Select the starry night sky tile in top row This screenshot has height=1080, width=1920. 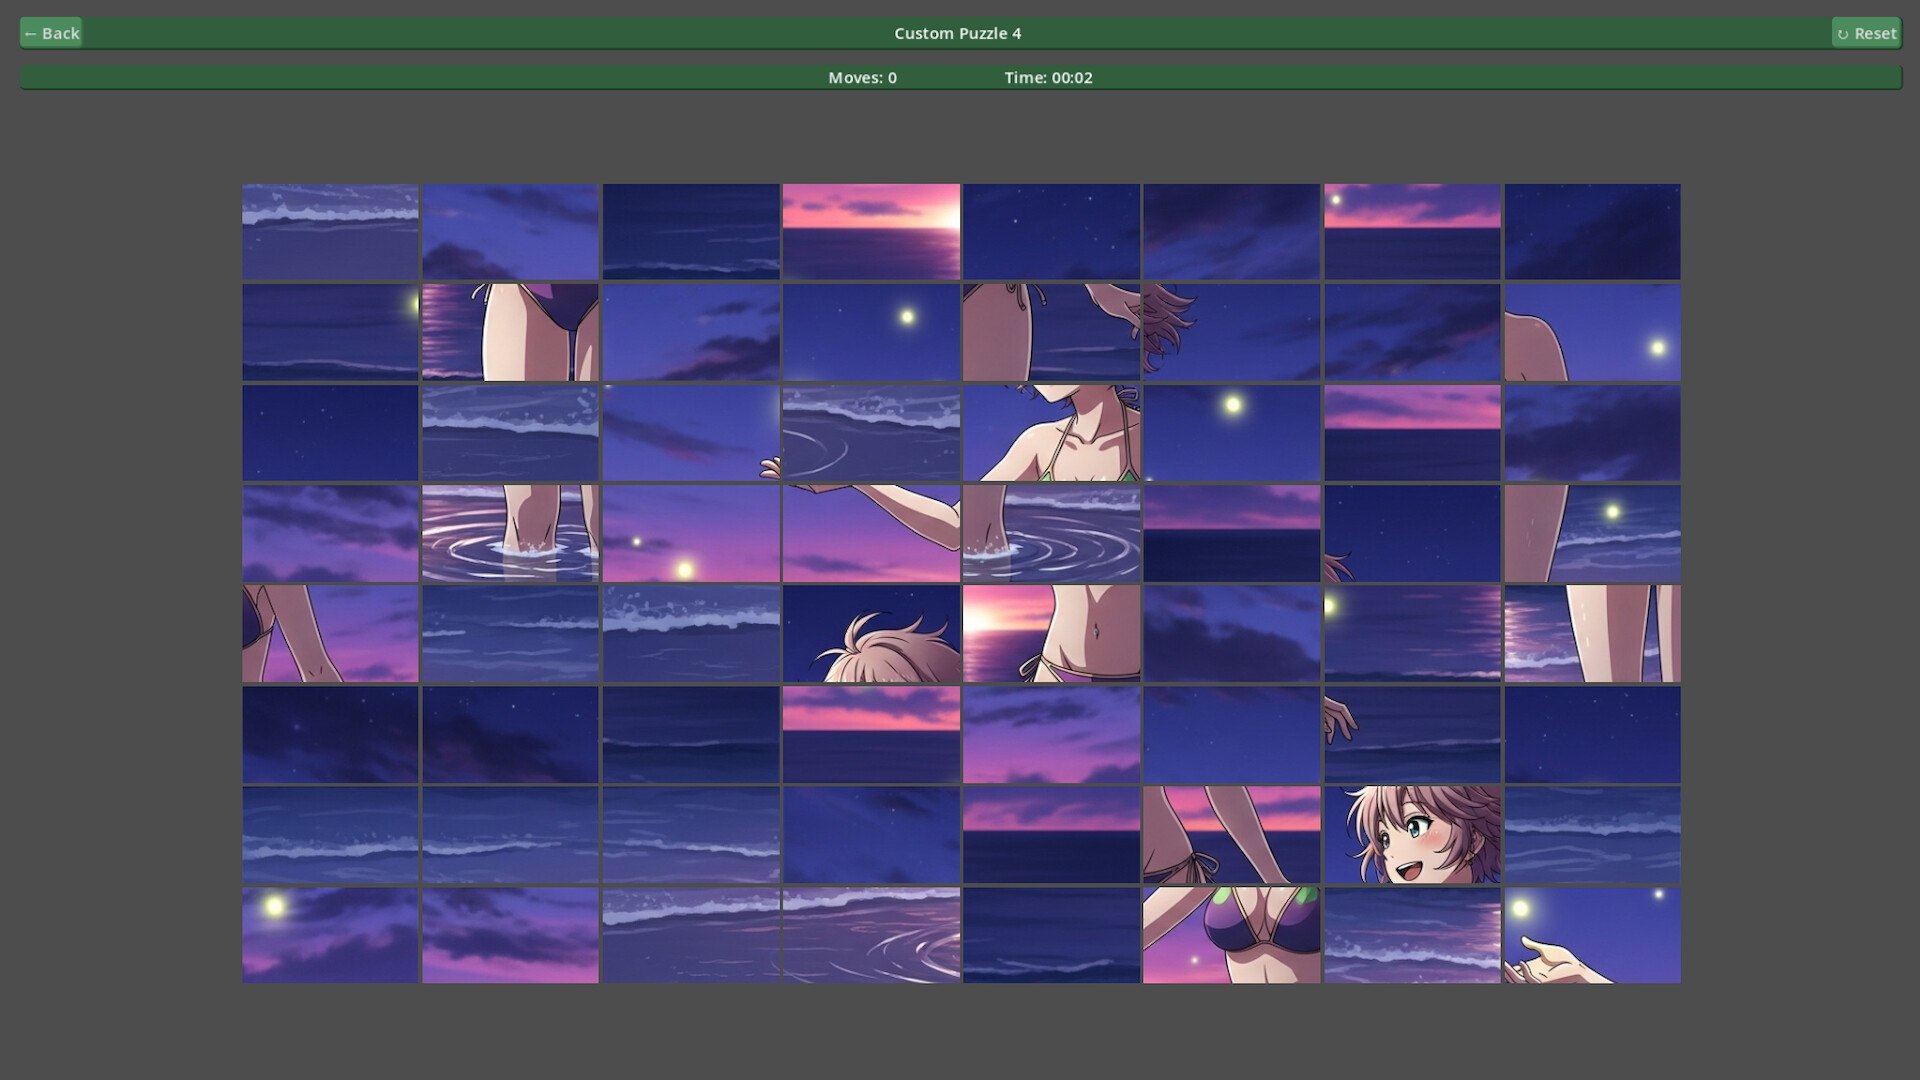click(x=1050, y=232)
